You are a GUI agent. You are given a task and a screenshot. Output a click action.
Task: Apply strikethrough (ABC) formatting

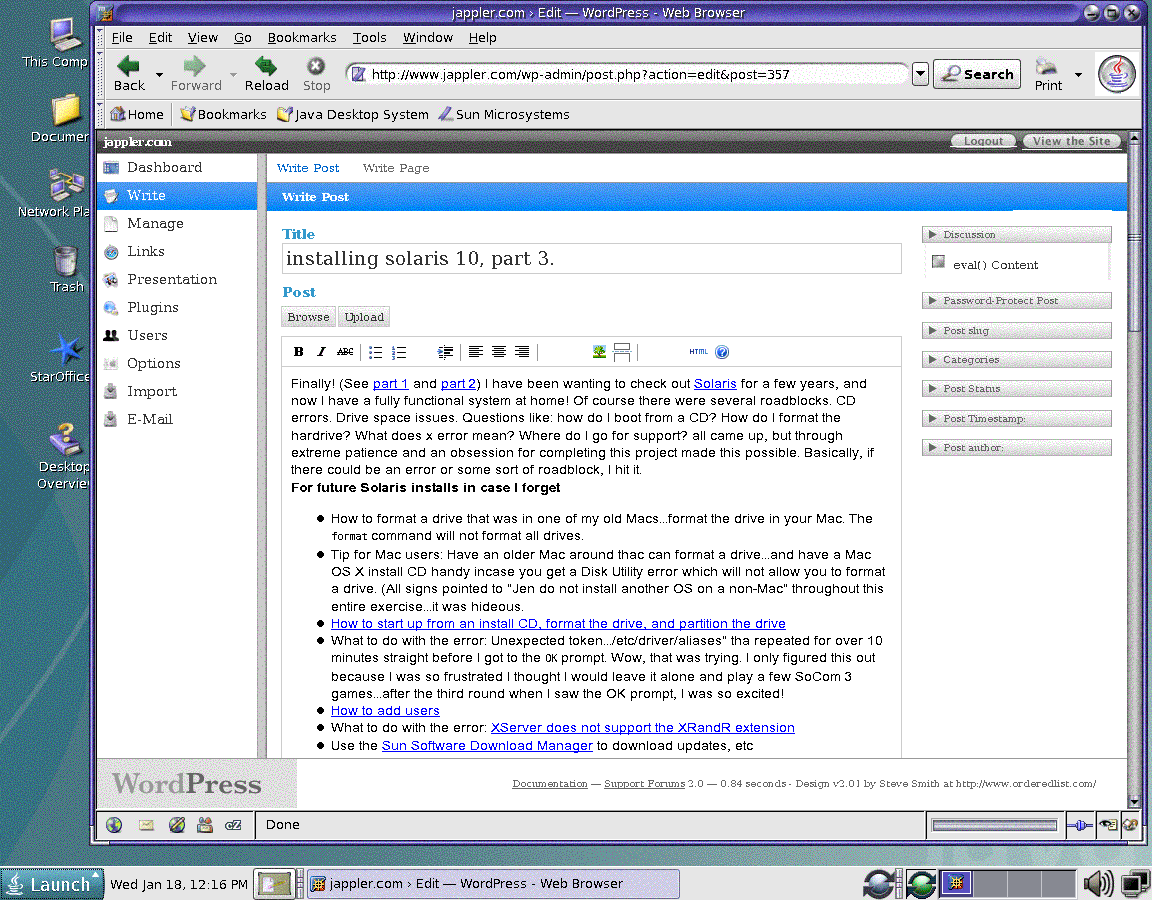(x=345, y=352)
